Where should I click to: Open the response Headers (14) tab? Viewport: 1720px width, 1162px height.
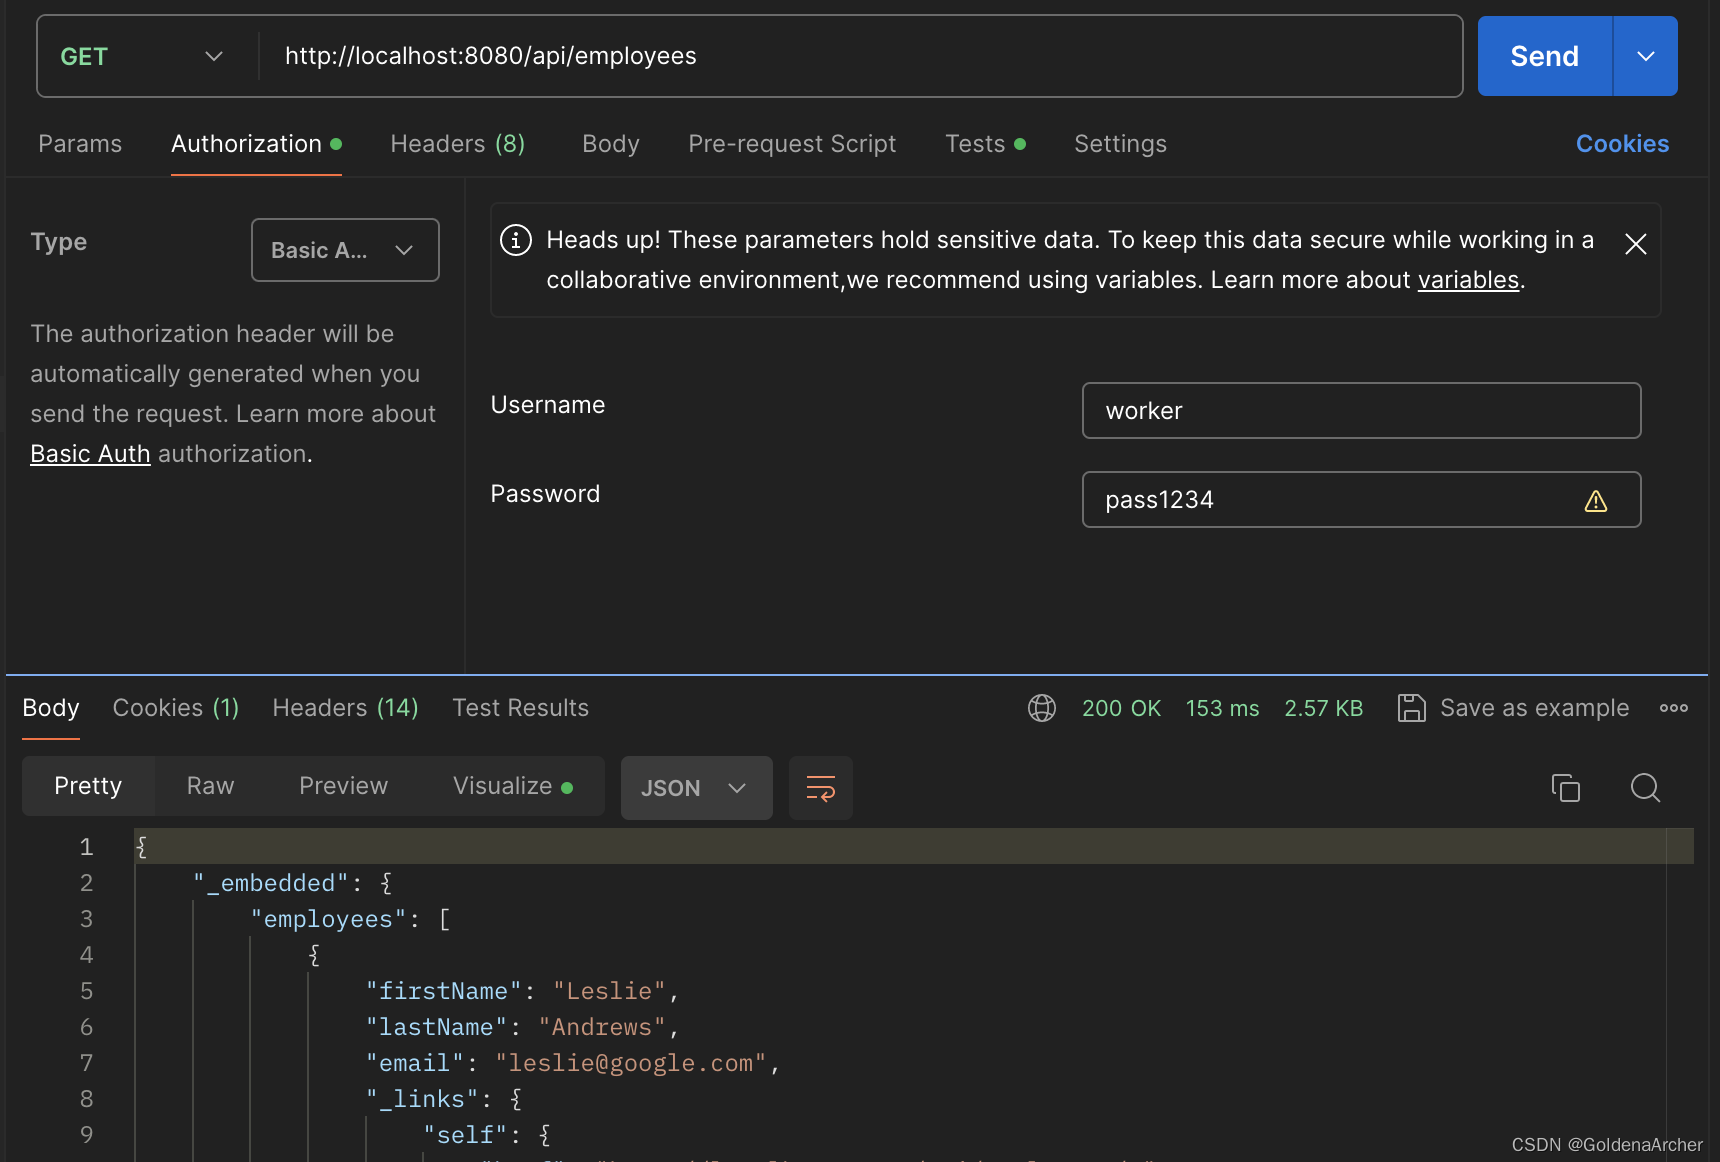coord(345,708)
